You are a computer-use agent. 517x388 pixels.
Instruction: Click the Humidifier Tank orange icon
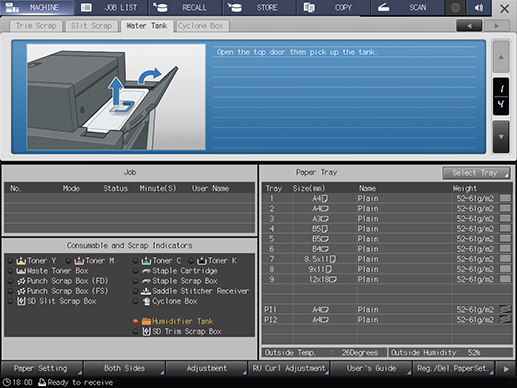click(x=146, y=321)
